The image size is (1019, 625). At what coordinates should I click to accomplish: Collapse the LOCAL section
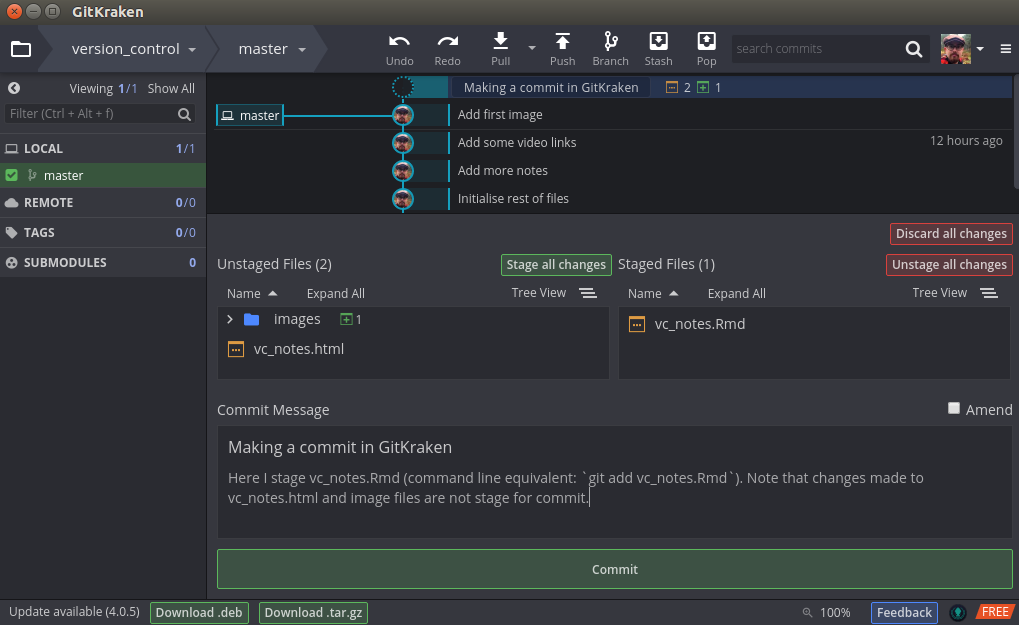pyautogui.click(x=103, y=148)
